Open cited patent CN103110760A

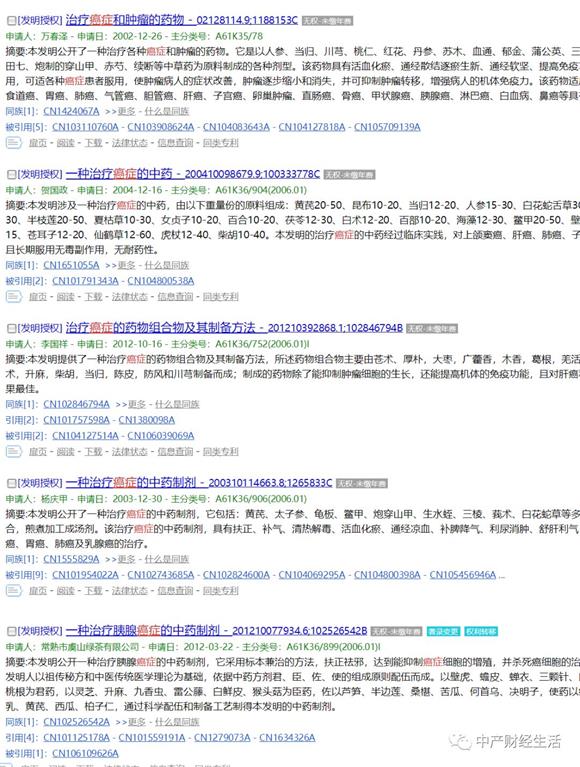[x=86, y=127]
